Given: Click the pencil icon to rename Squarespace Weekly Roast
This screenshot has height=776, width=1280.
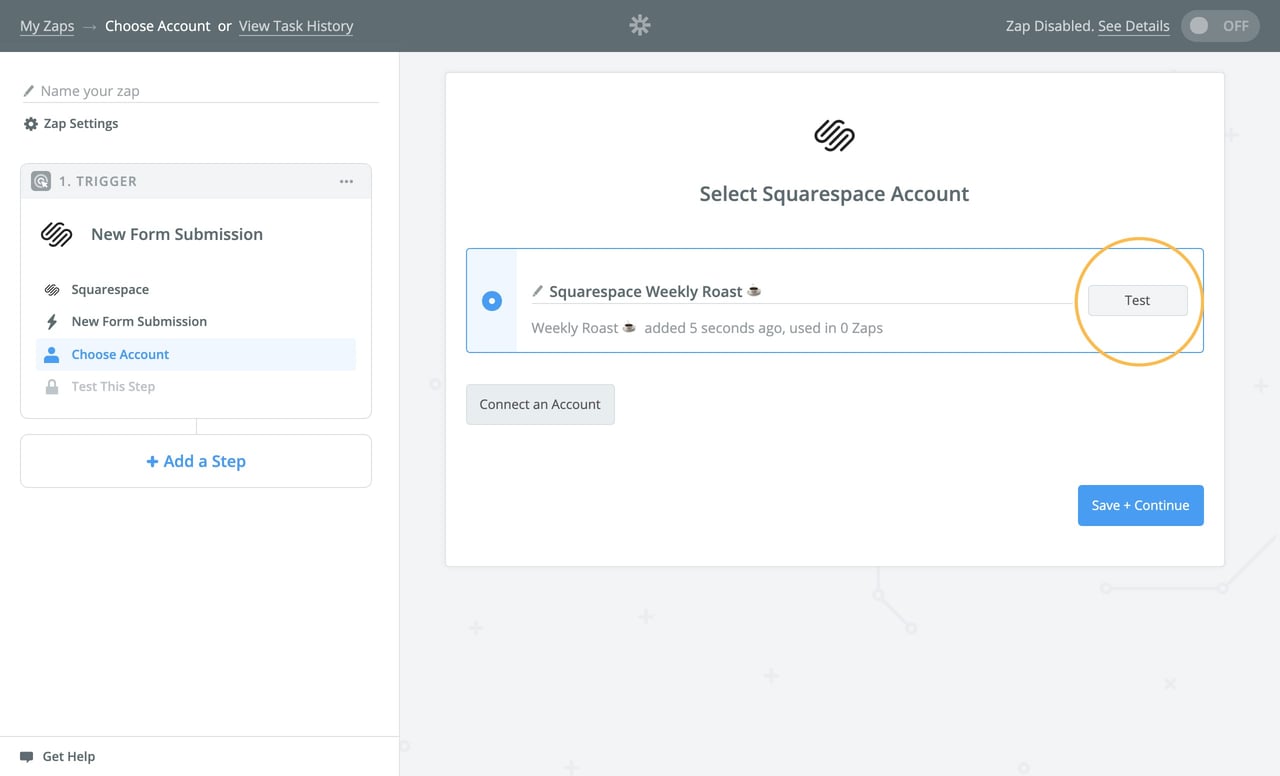Looking at the screenshot, I should coord(538,290).
